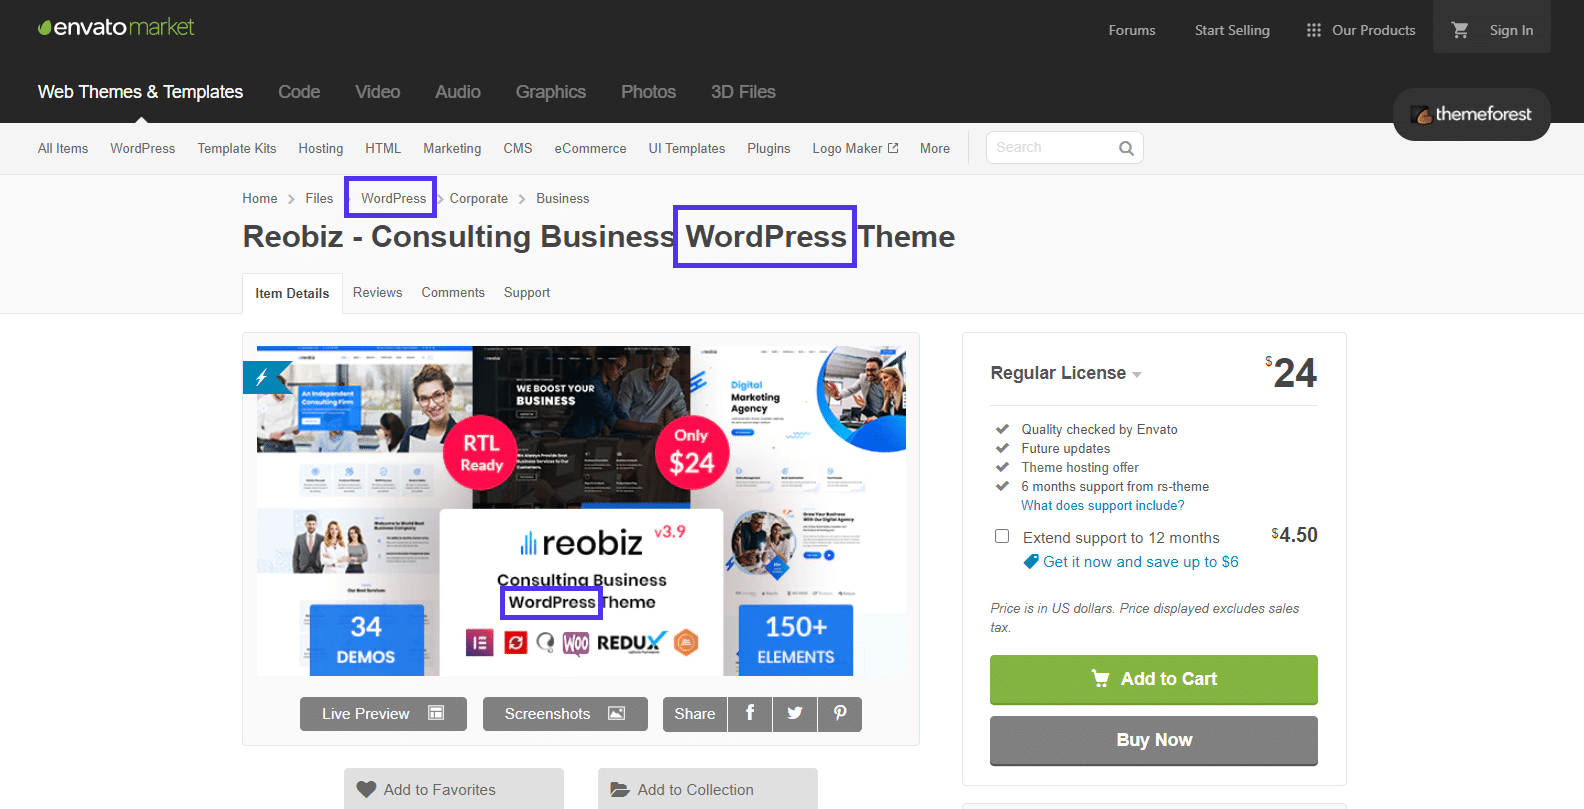Open WordPress category in the nav bar
This screenshot has height=809, width=1584.
click(x=143, y=148)
